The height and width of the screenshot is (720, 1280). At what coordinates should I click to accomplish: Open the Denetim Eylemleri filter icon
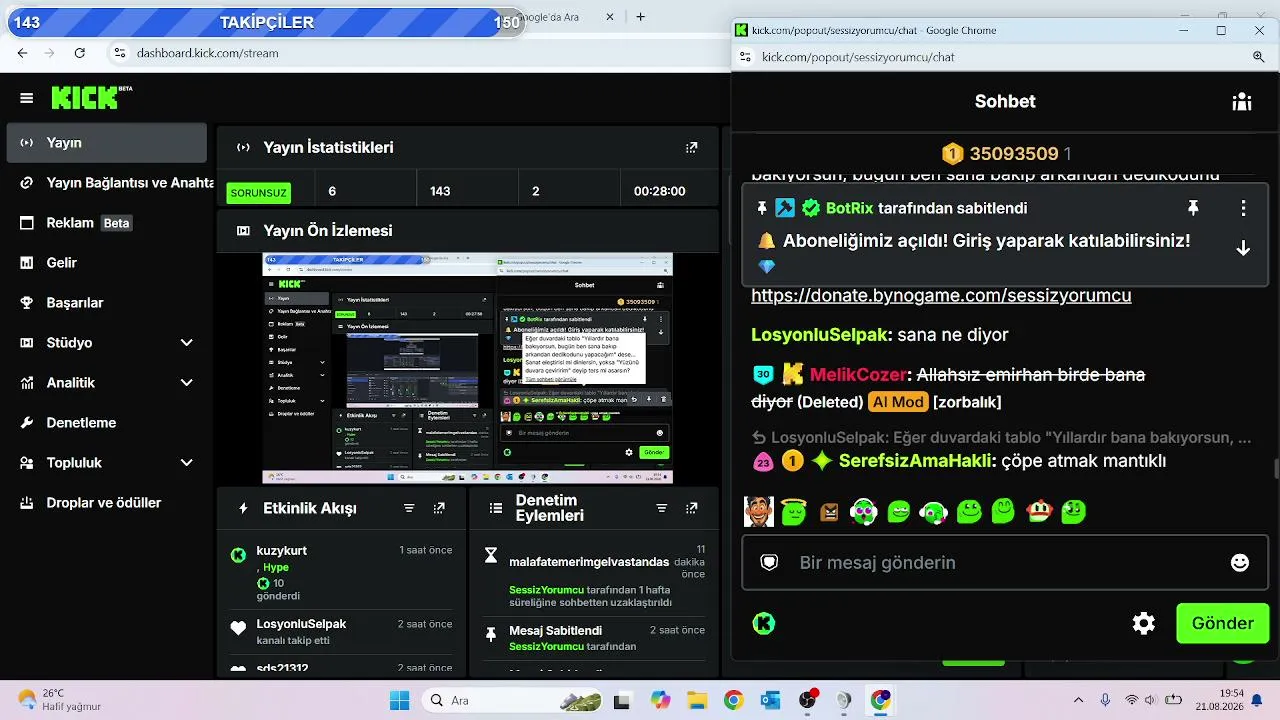point(661,508)
